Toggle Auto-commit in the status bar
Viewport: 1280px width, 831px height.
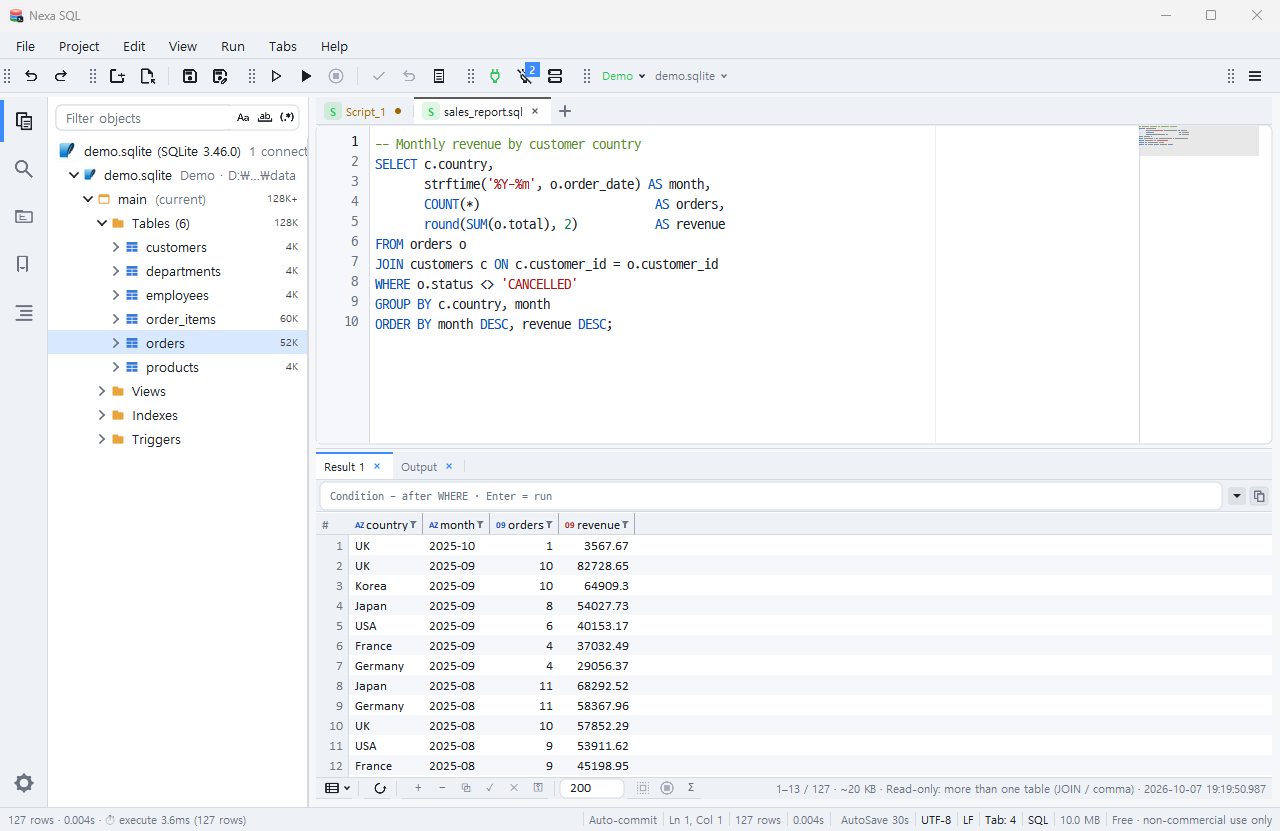[x=623, y=820]
